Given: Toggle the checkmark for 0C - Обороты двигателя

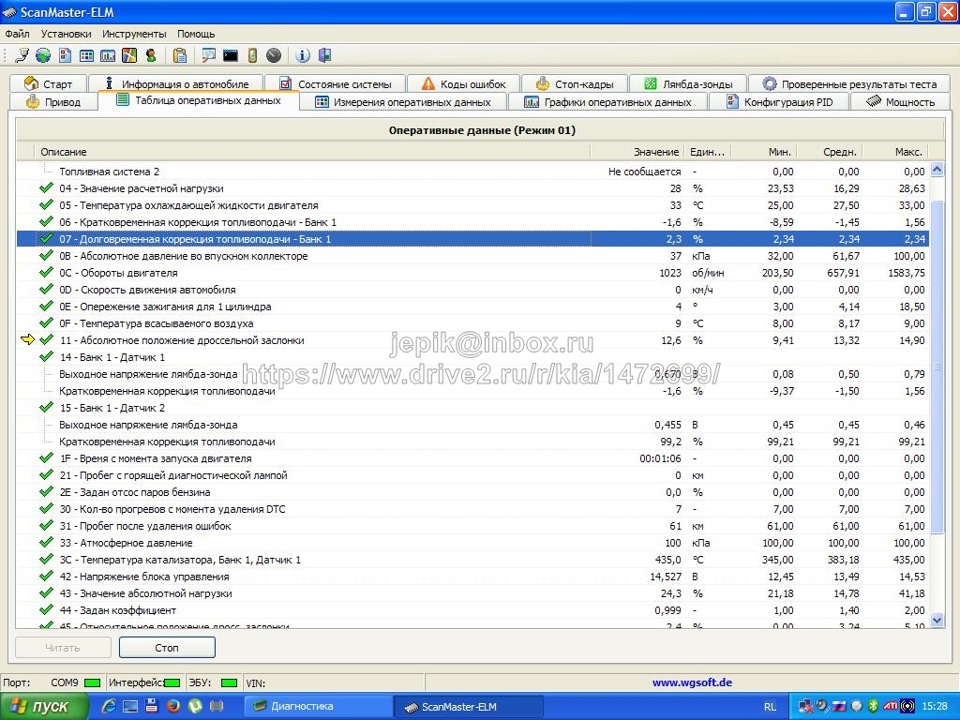Looking at the screenshot, I should point(46,273).
